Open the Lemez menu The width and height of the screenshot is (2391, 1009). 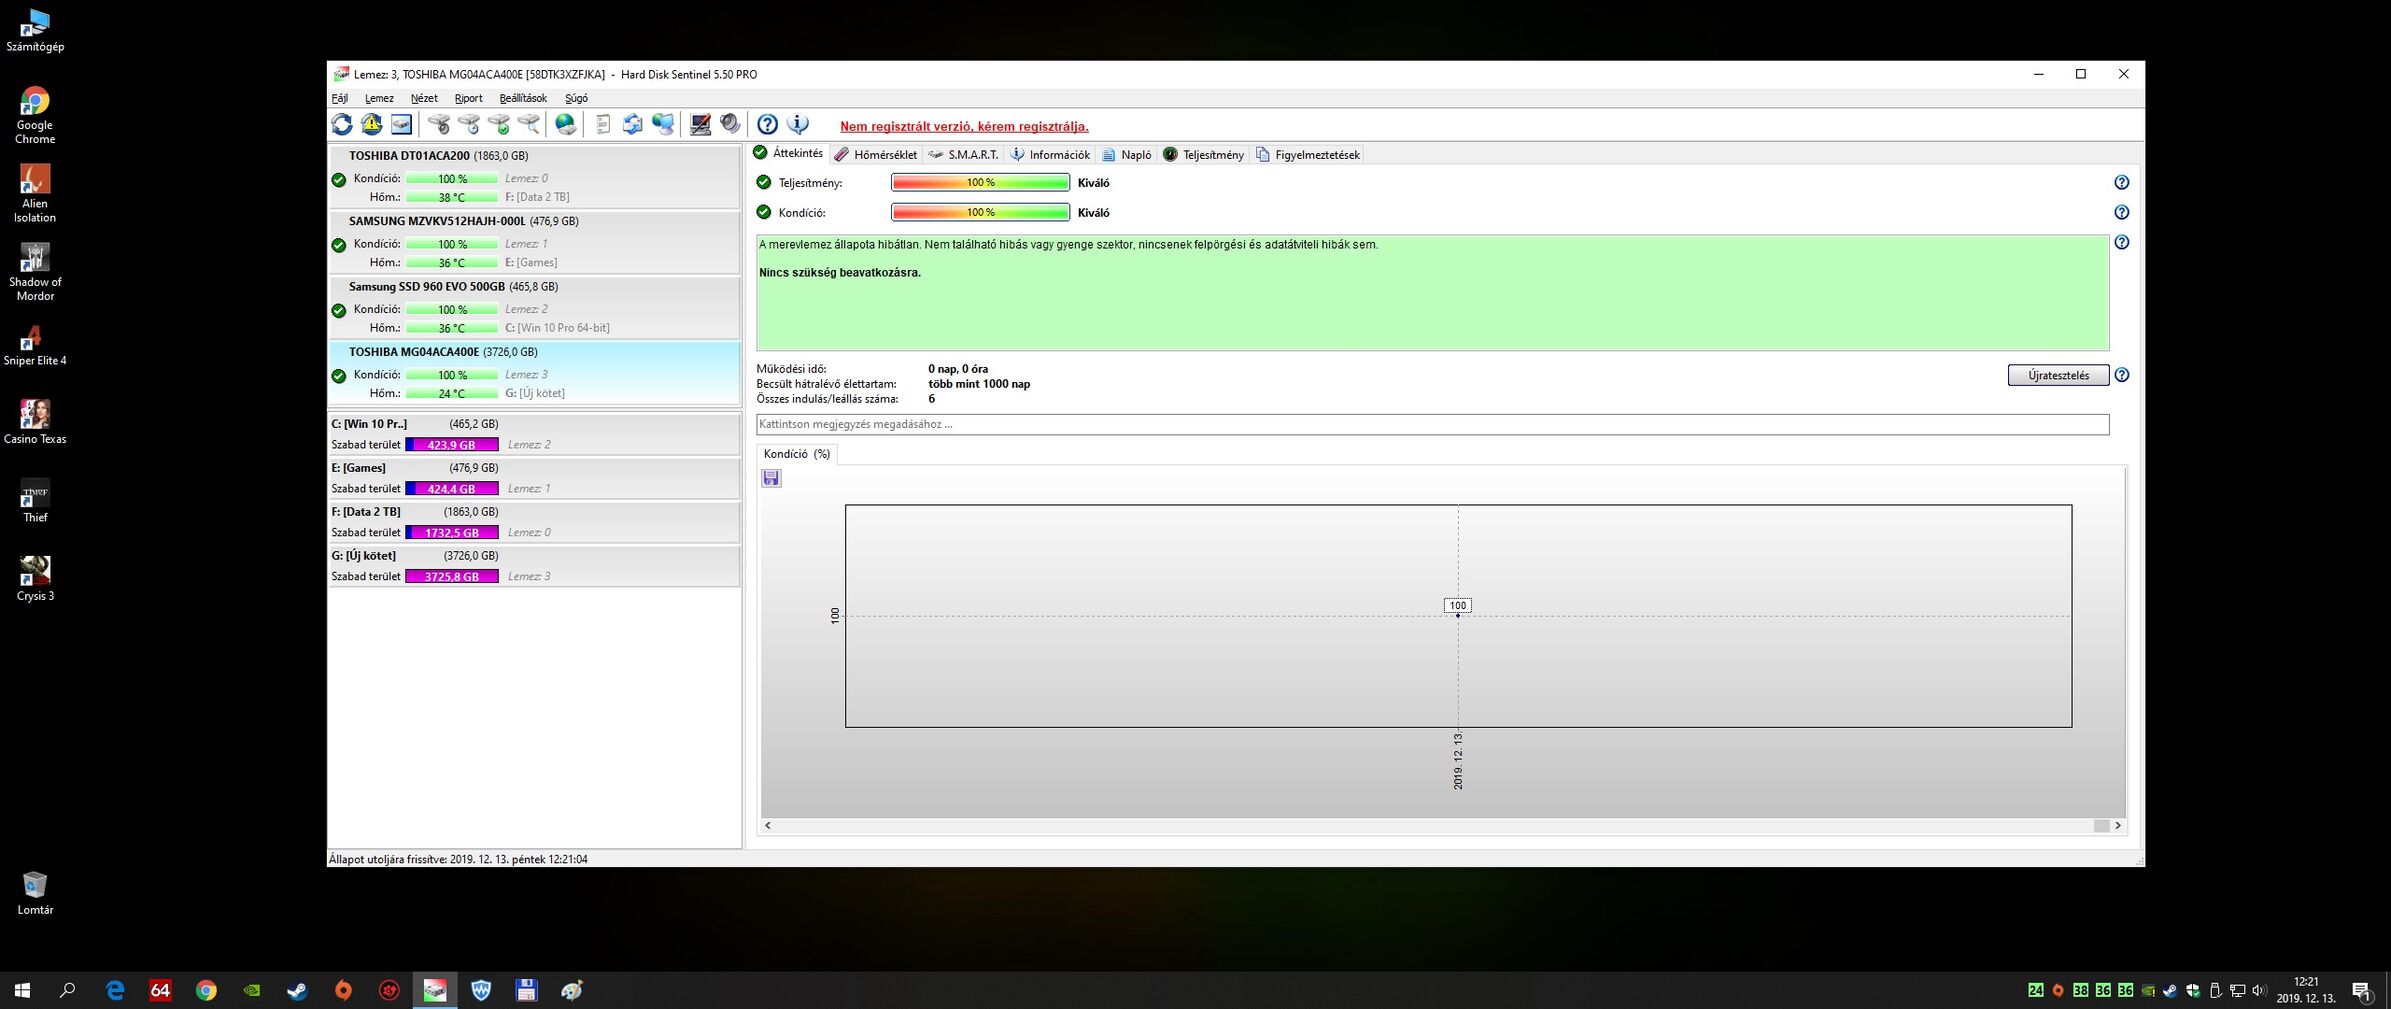[x=379, y=98]
